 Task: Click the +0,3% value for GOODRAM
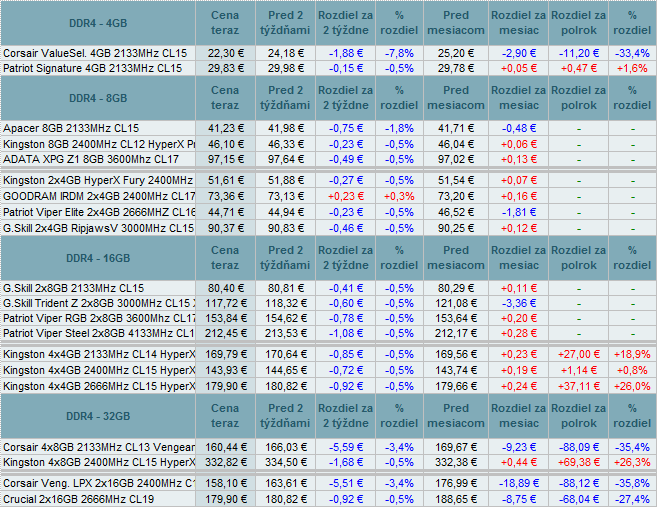[399, 197]
